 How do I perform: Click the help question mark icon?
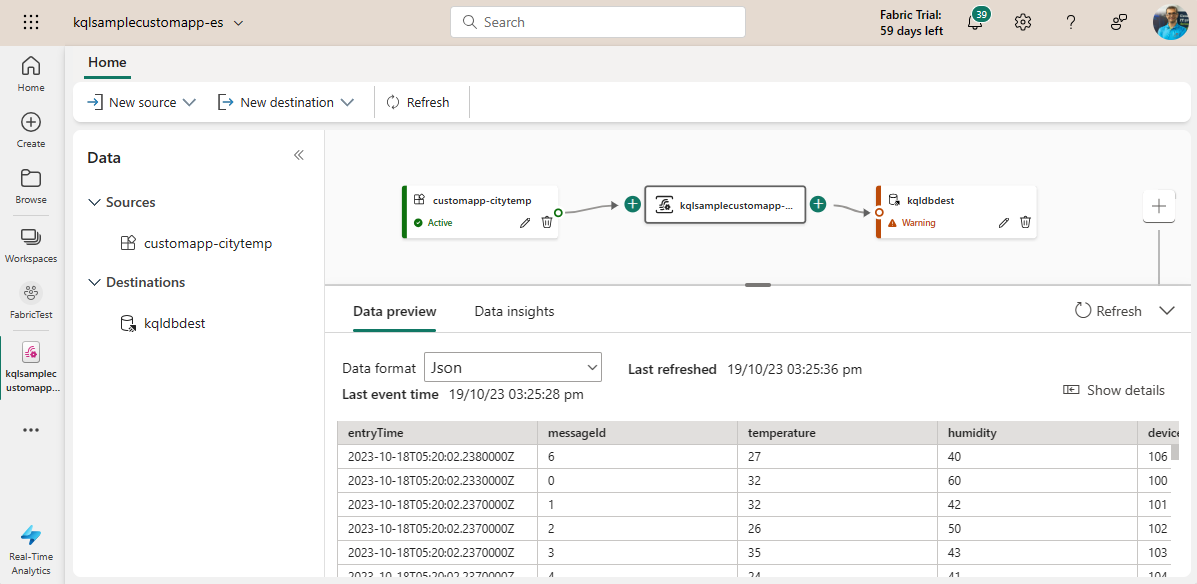click(1071, 22)
